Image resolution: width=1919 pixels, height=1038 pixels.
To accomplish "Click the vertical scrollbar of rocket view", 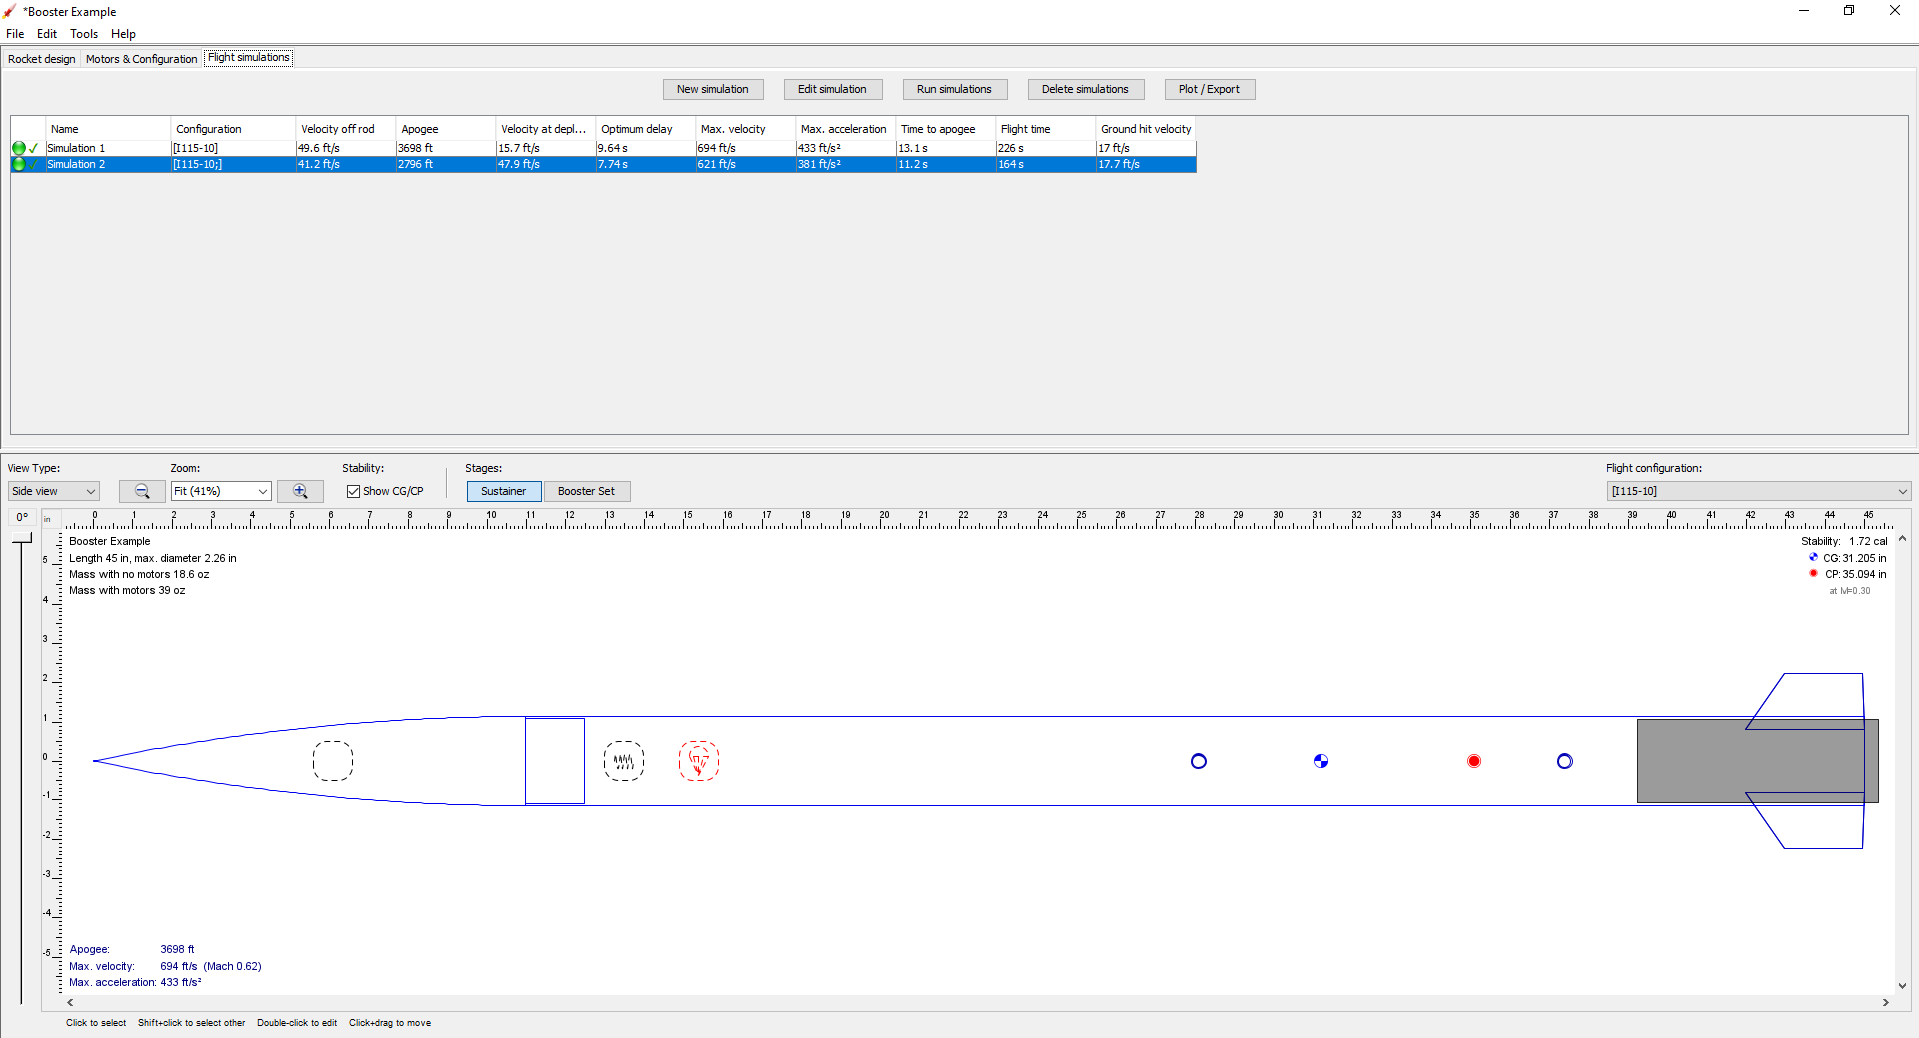I will click(x=1902, y=762).
